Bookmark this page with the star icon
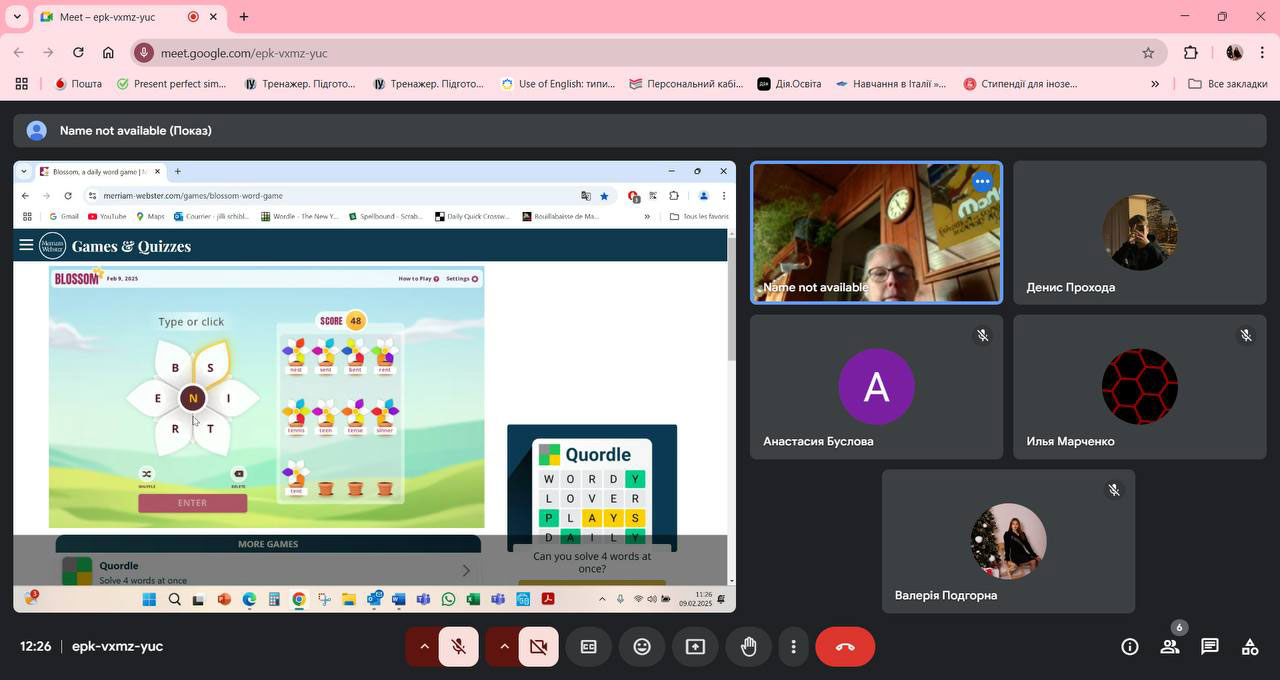 tap(1148, 53)
